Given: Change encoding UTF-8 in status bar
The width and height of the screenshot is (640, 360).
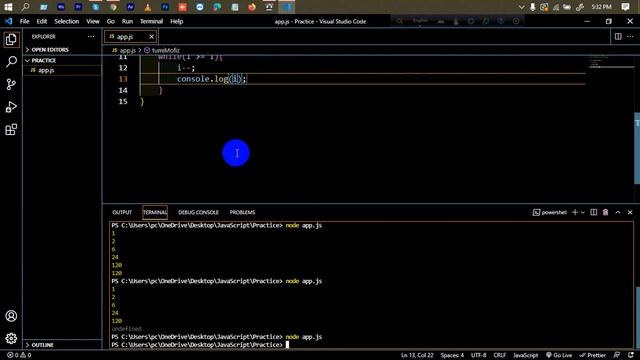Looking at the screenshot, I should [479, 355].
